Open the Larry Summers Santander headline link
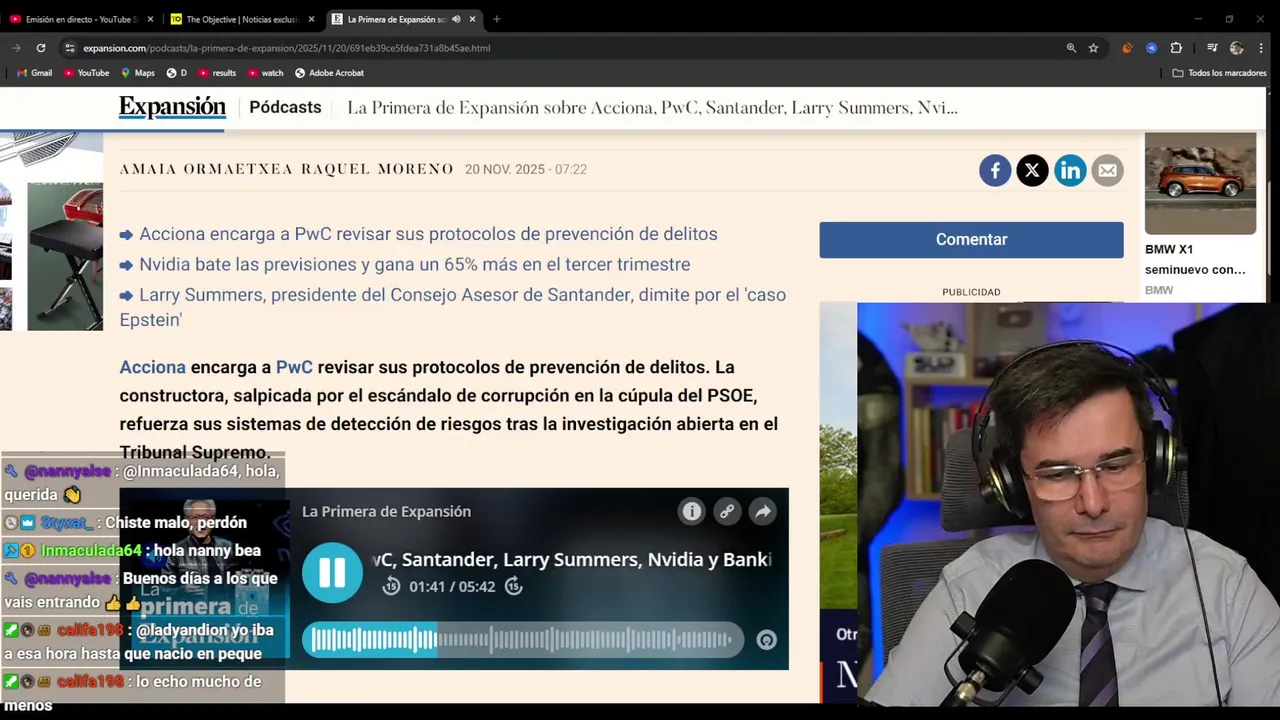1280x720 pixels. pos(453,307)
